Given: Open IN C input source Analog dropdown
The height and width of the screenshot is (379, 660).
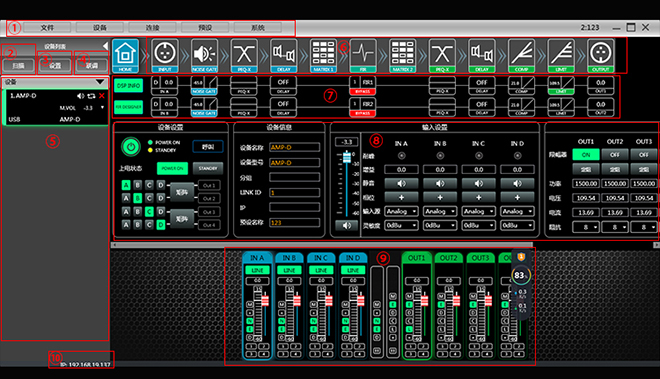Looking at the screenshot, I should (x=479, y=211).
